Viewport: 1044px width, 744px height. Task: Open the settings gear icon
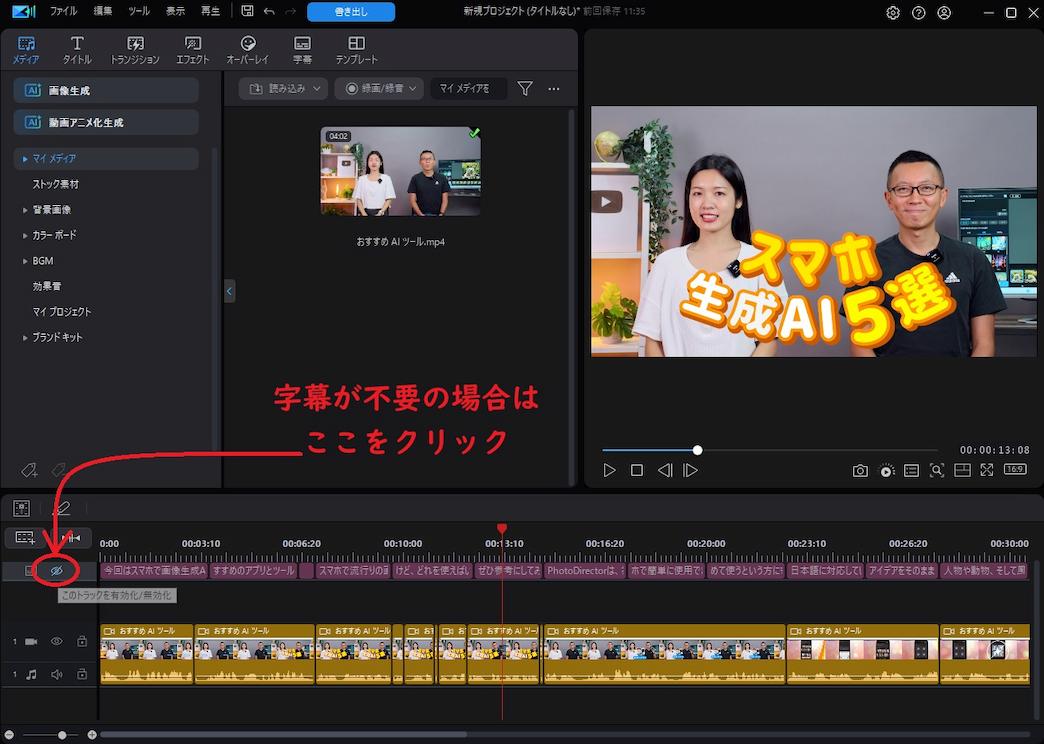click(893, 13)
